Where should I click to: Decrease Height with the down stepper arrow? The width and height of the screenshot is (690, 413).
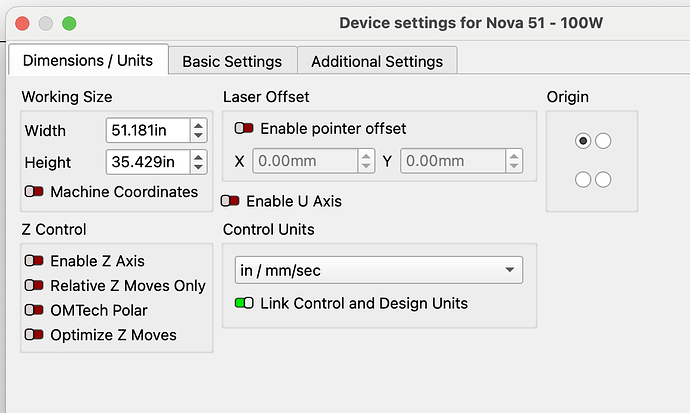pyautogui.click(x=198, y=167)
